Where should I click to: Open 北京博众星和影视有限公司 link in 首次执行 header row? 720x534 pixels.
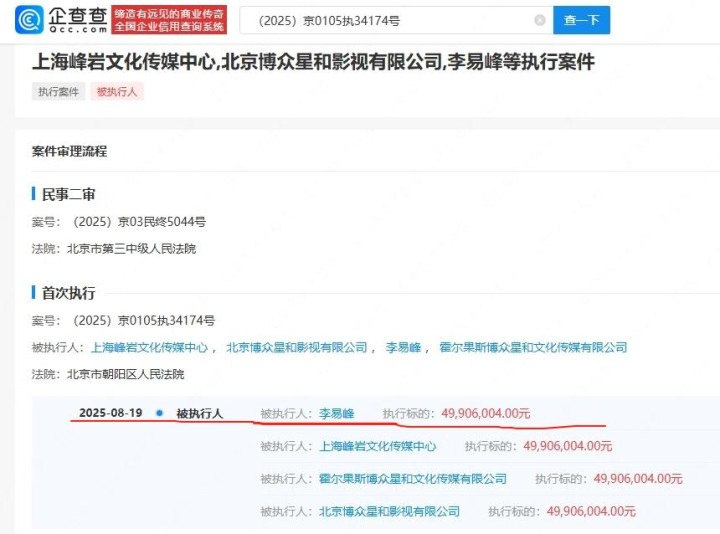point(297,348)
